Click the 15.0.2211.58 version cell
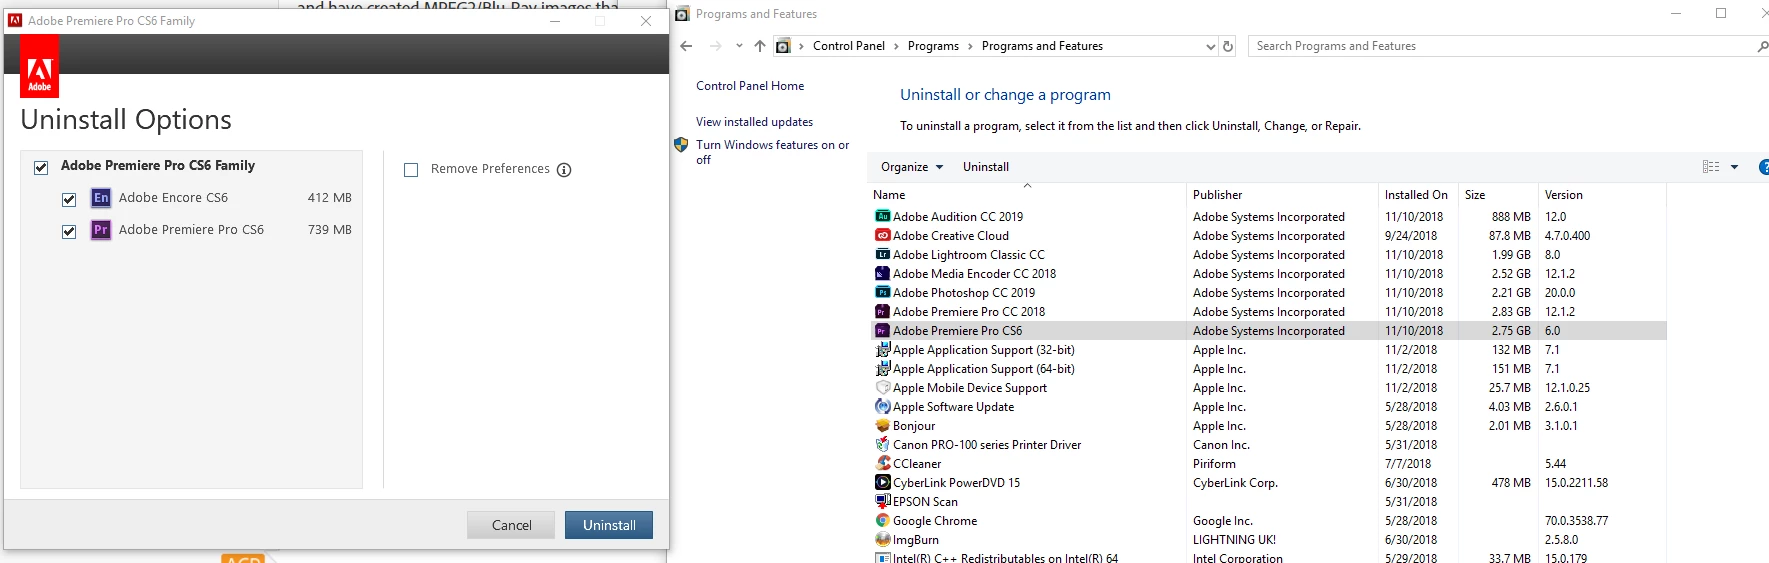Screen dimensions: 1769x563 pos(1576,483)
